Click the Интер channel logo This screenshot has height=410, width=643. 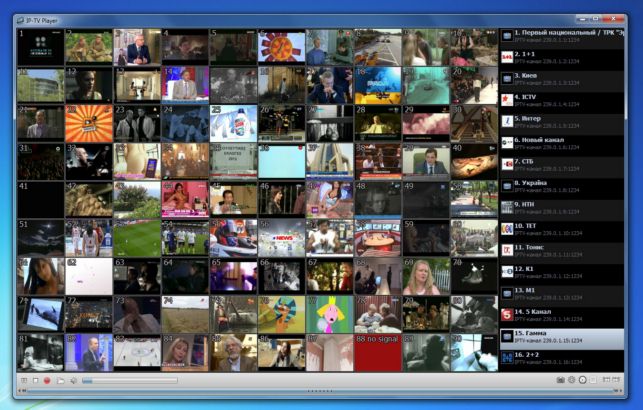(507, 121)
